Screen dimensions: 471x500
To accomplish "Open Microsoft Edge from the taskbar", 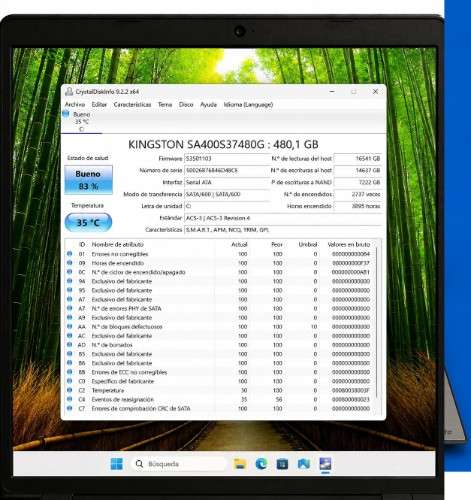I will click(x=261, y=464).
